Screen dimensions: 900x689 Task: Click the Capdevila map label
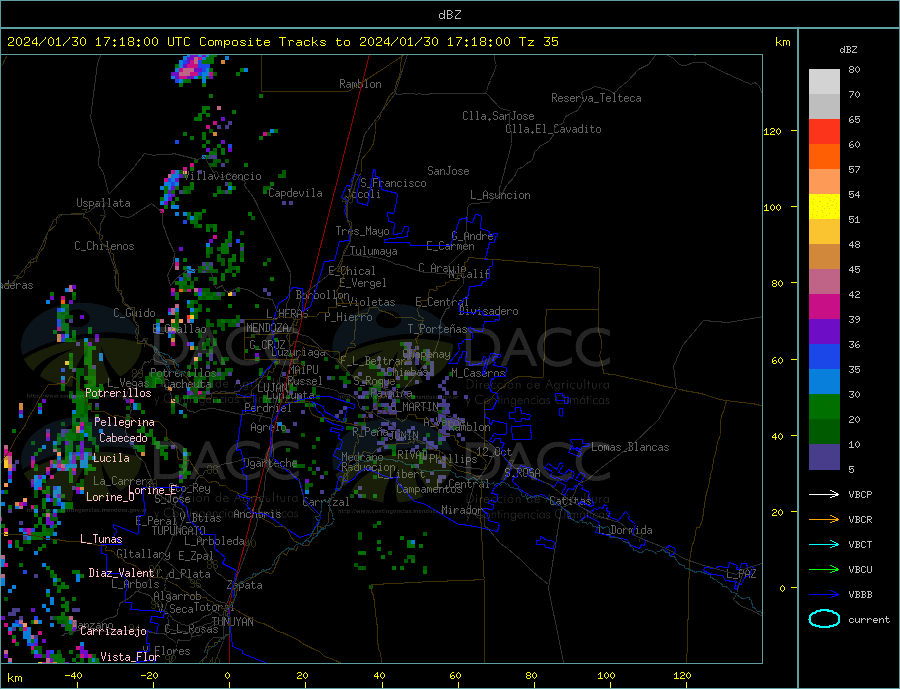295,193
